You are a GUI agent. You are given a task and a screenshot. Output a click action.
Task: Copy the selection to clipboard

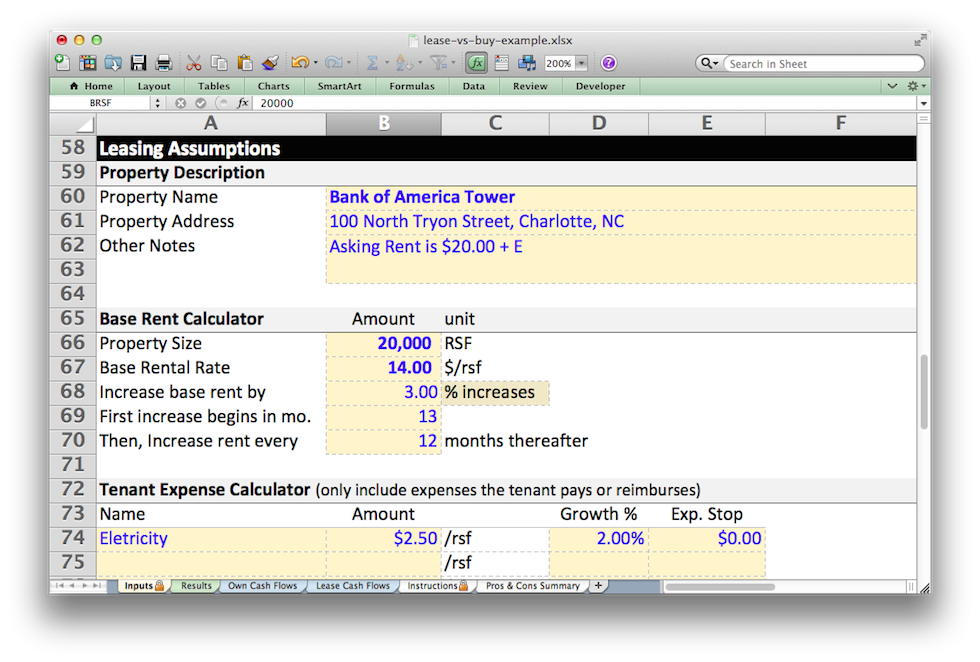(x=219, y=62)
